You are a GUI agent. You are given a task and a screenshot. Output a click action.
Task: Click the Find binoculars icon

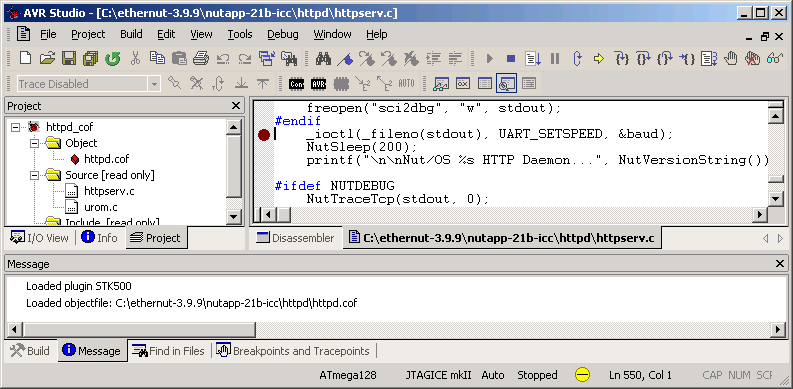[323, 59]
